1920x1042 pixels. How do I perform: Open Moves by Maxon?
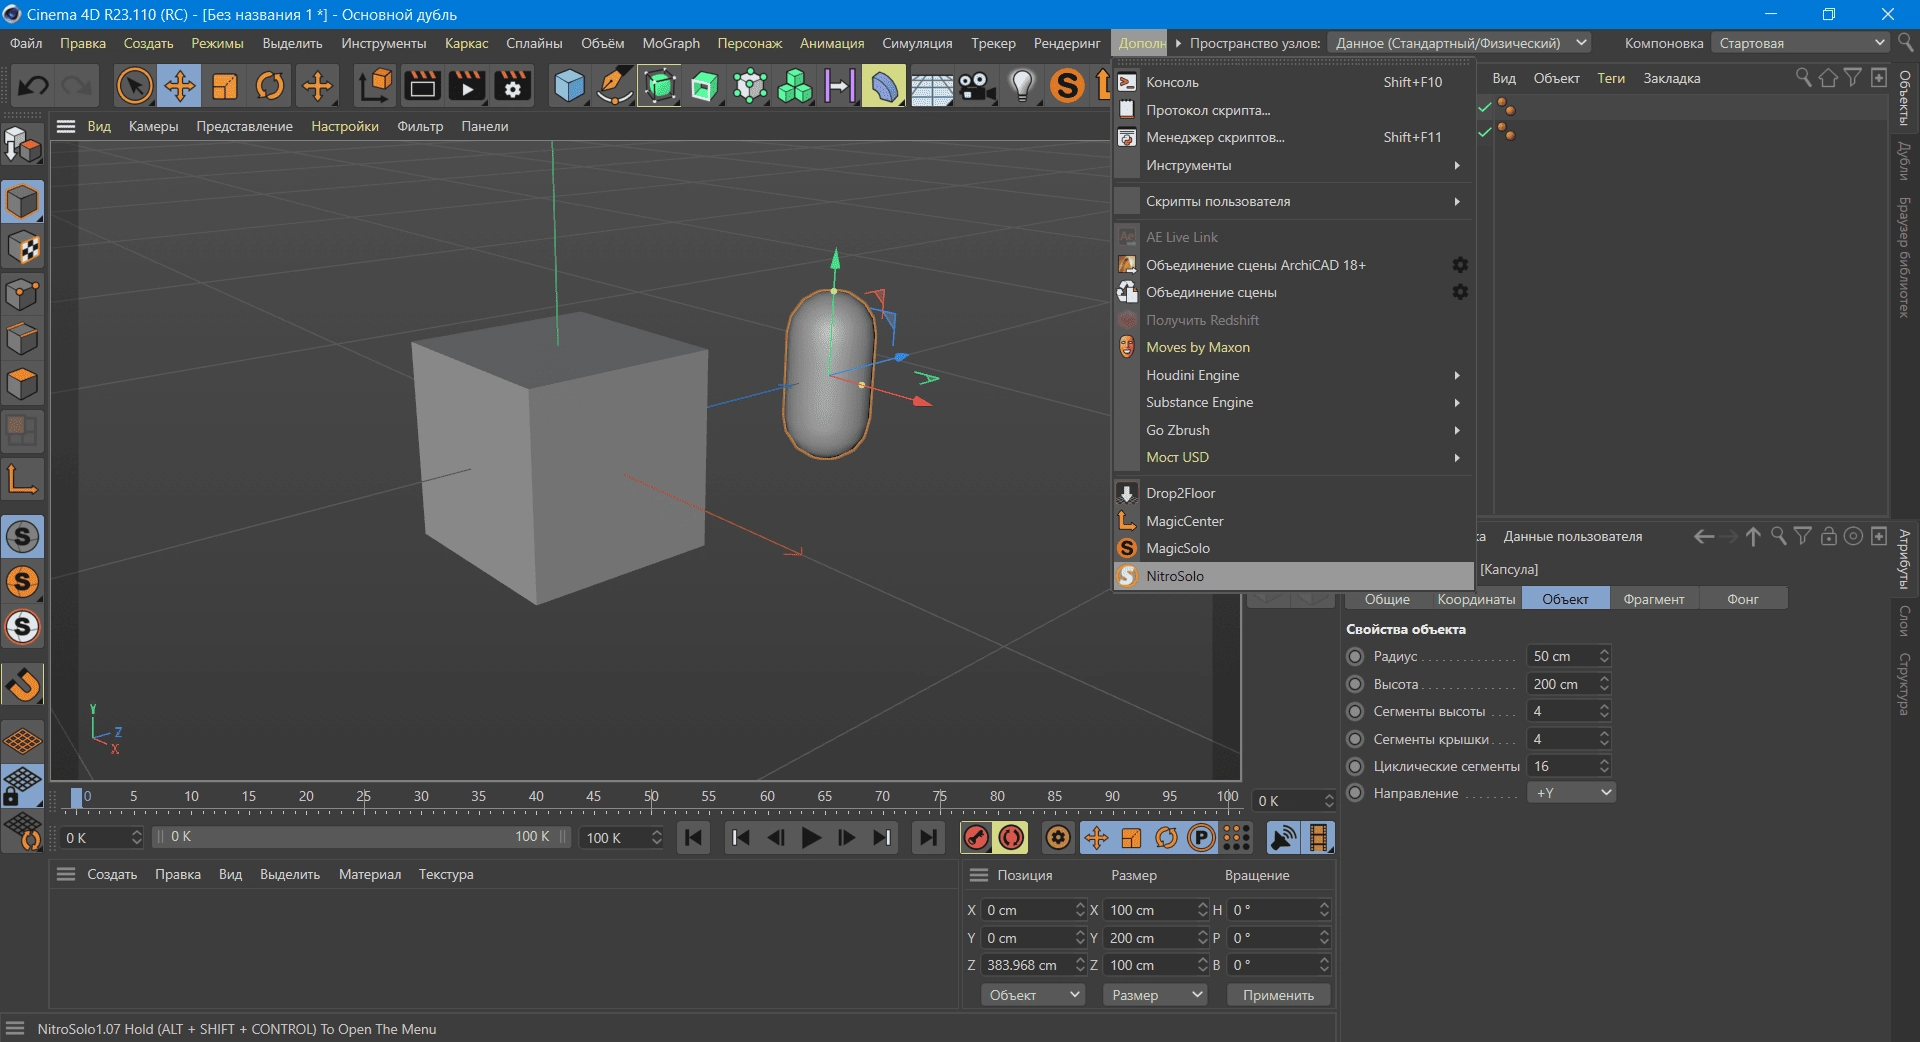pos(1294,347)
